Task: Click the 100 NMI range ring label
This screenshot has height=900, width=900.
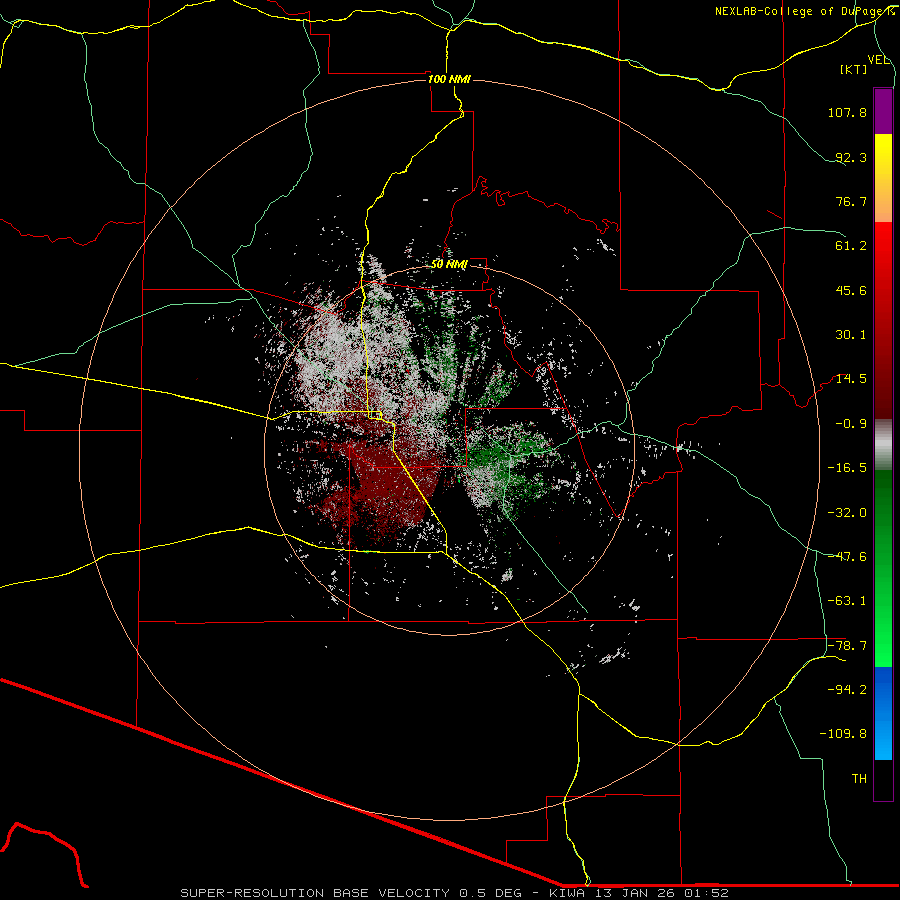Action: click(x=449, y=79)
